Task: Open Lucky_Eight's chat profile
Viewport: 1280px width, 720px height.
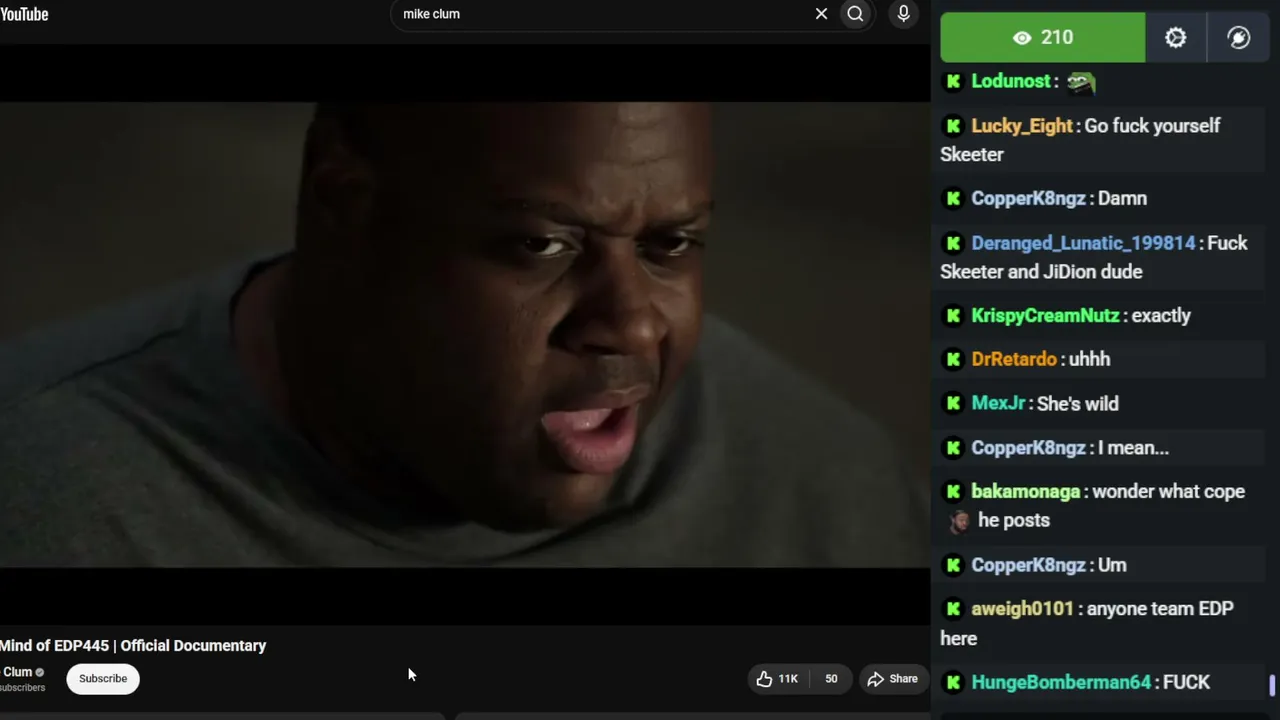Action: point(1022,126)
